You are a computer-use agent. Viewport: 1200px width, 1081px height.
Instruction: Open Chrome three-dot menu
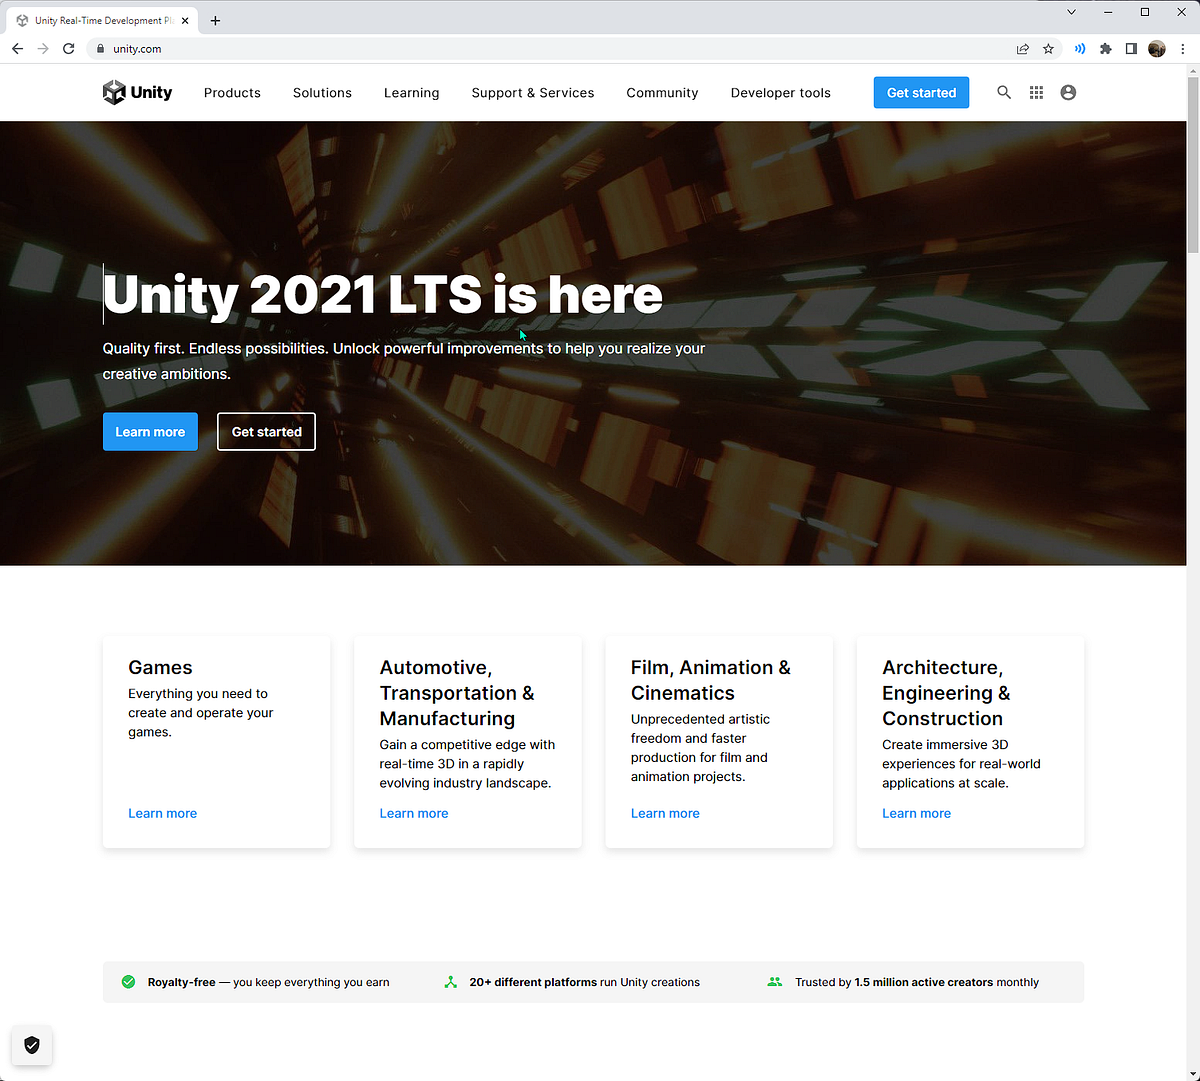1183,48
